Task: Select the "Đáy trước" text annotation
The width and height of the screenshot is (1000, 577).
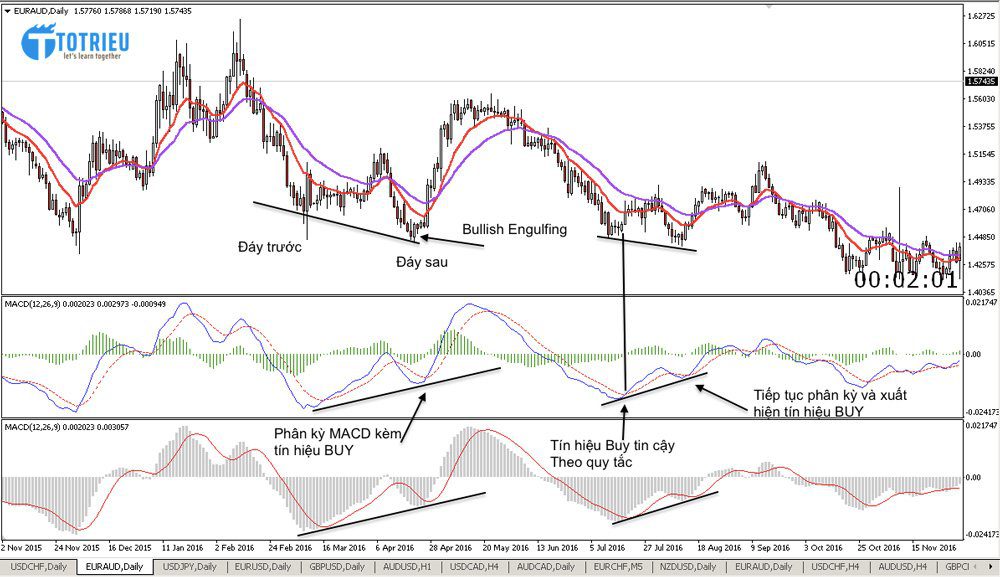Action: coord(269,247)
